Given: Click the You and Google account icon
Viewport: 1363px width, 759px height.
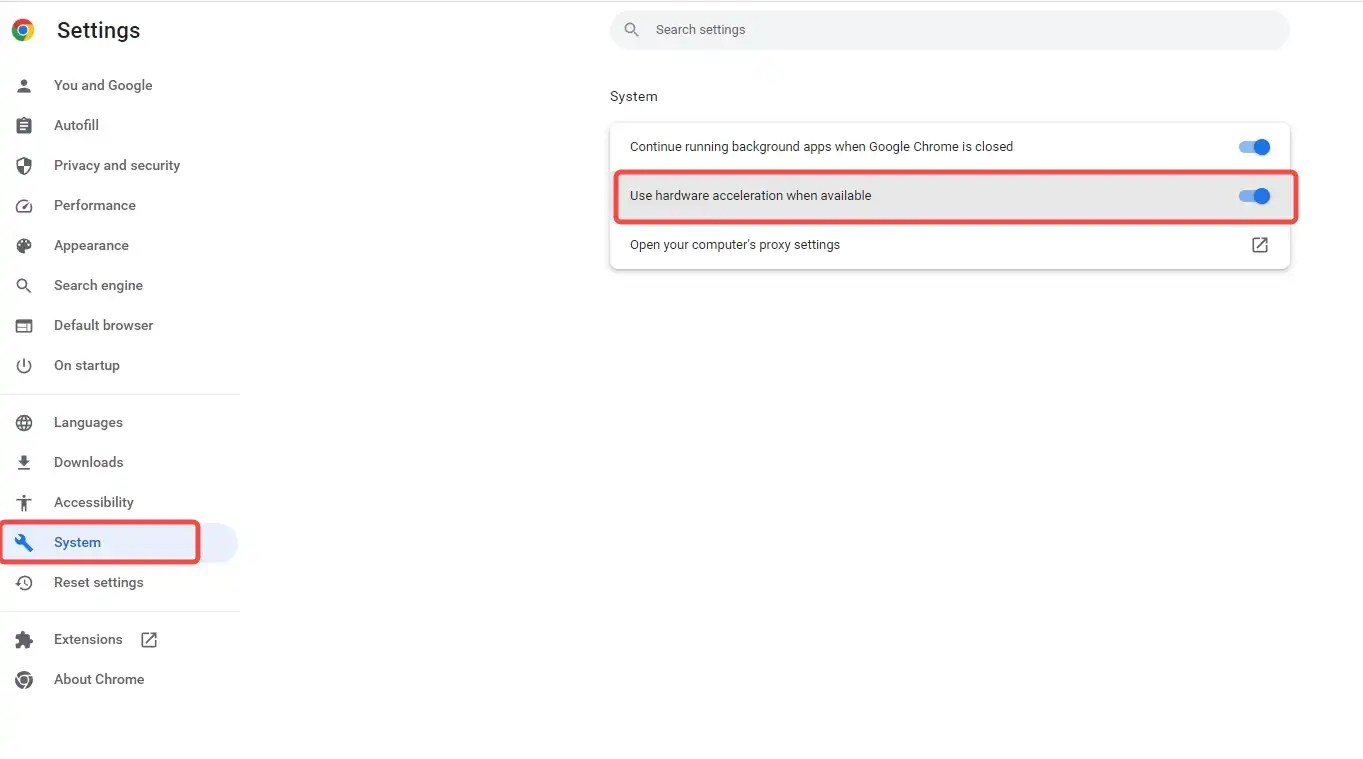Looking at the screenshot, I should coord(23,85).
